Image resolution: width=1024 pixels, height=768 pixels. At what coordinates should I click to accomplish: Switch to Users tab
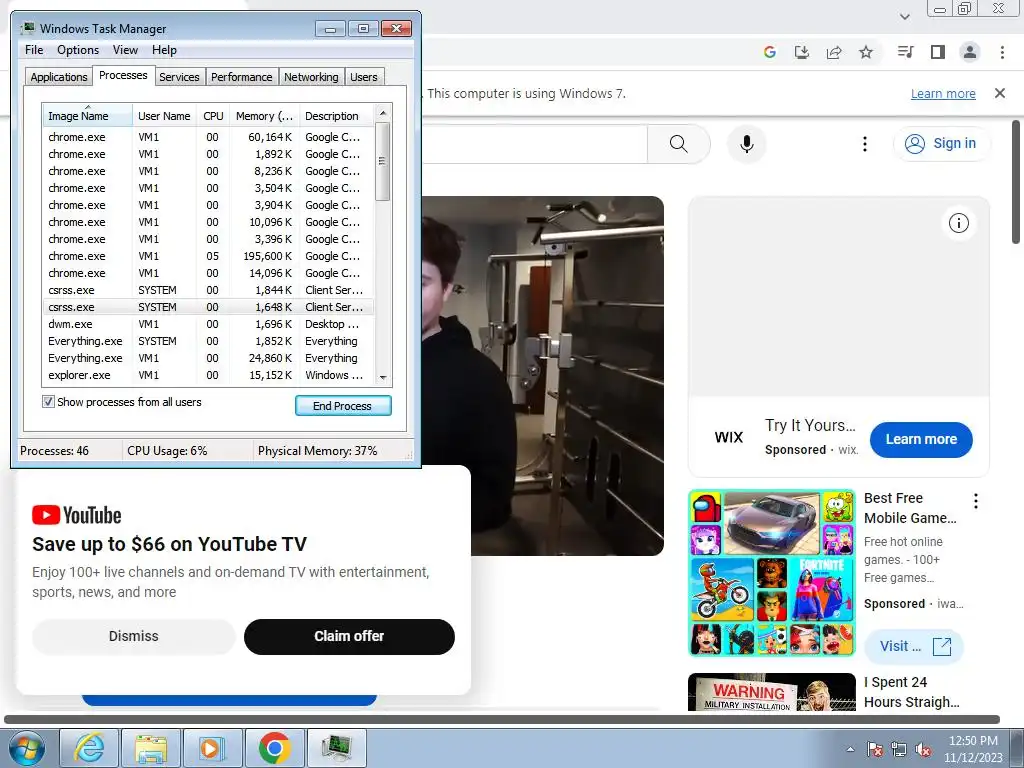(364, 77)
